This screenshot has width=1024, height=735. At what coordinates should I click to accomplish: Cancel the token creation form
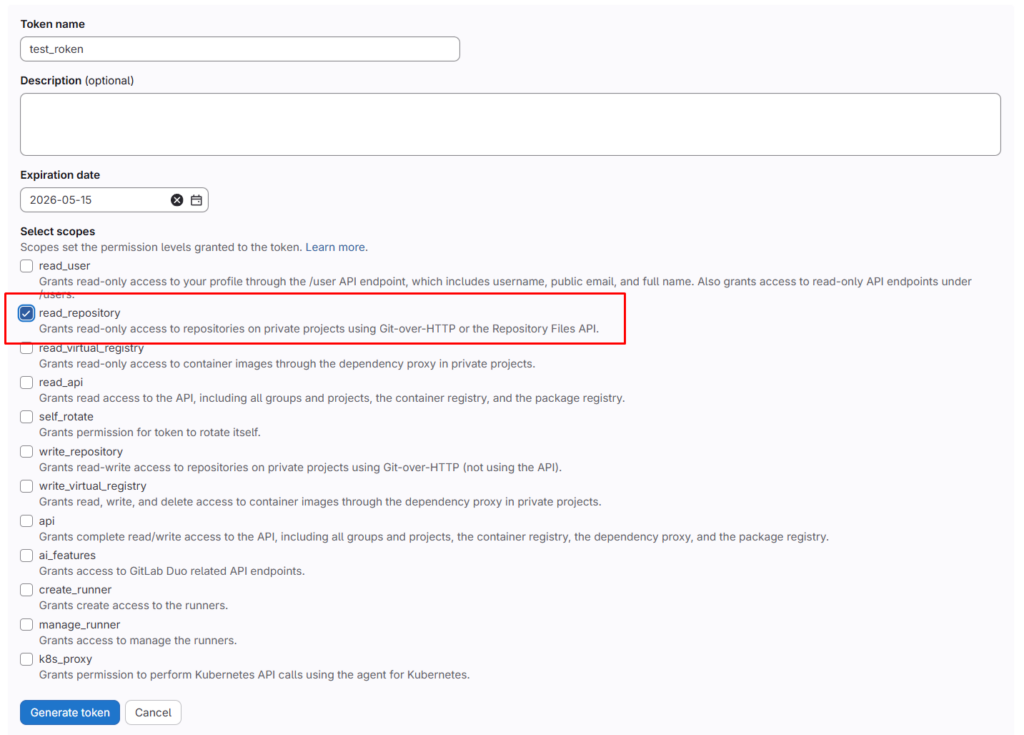click(x=153, y=713)
